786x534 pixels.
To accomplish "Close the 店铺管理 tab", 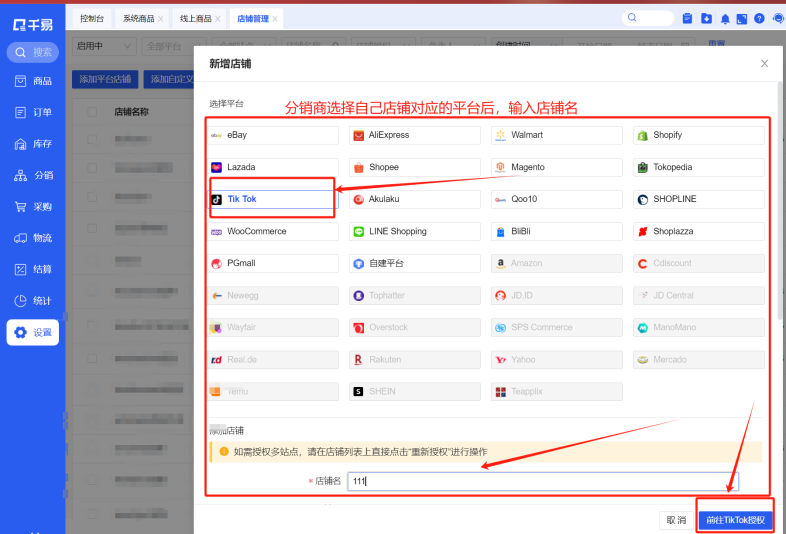I will tap(275, 19).
